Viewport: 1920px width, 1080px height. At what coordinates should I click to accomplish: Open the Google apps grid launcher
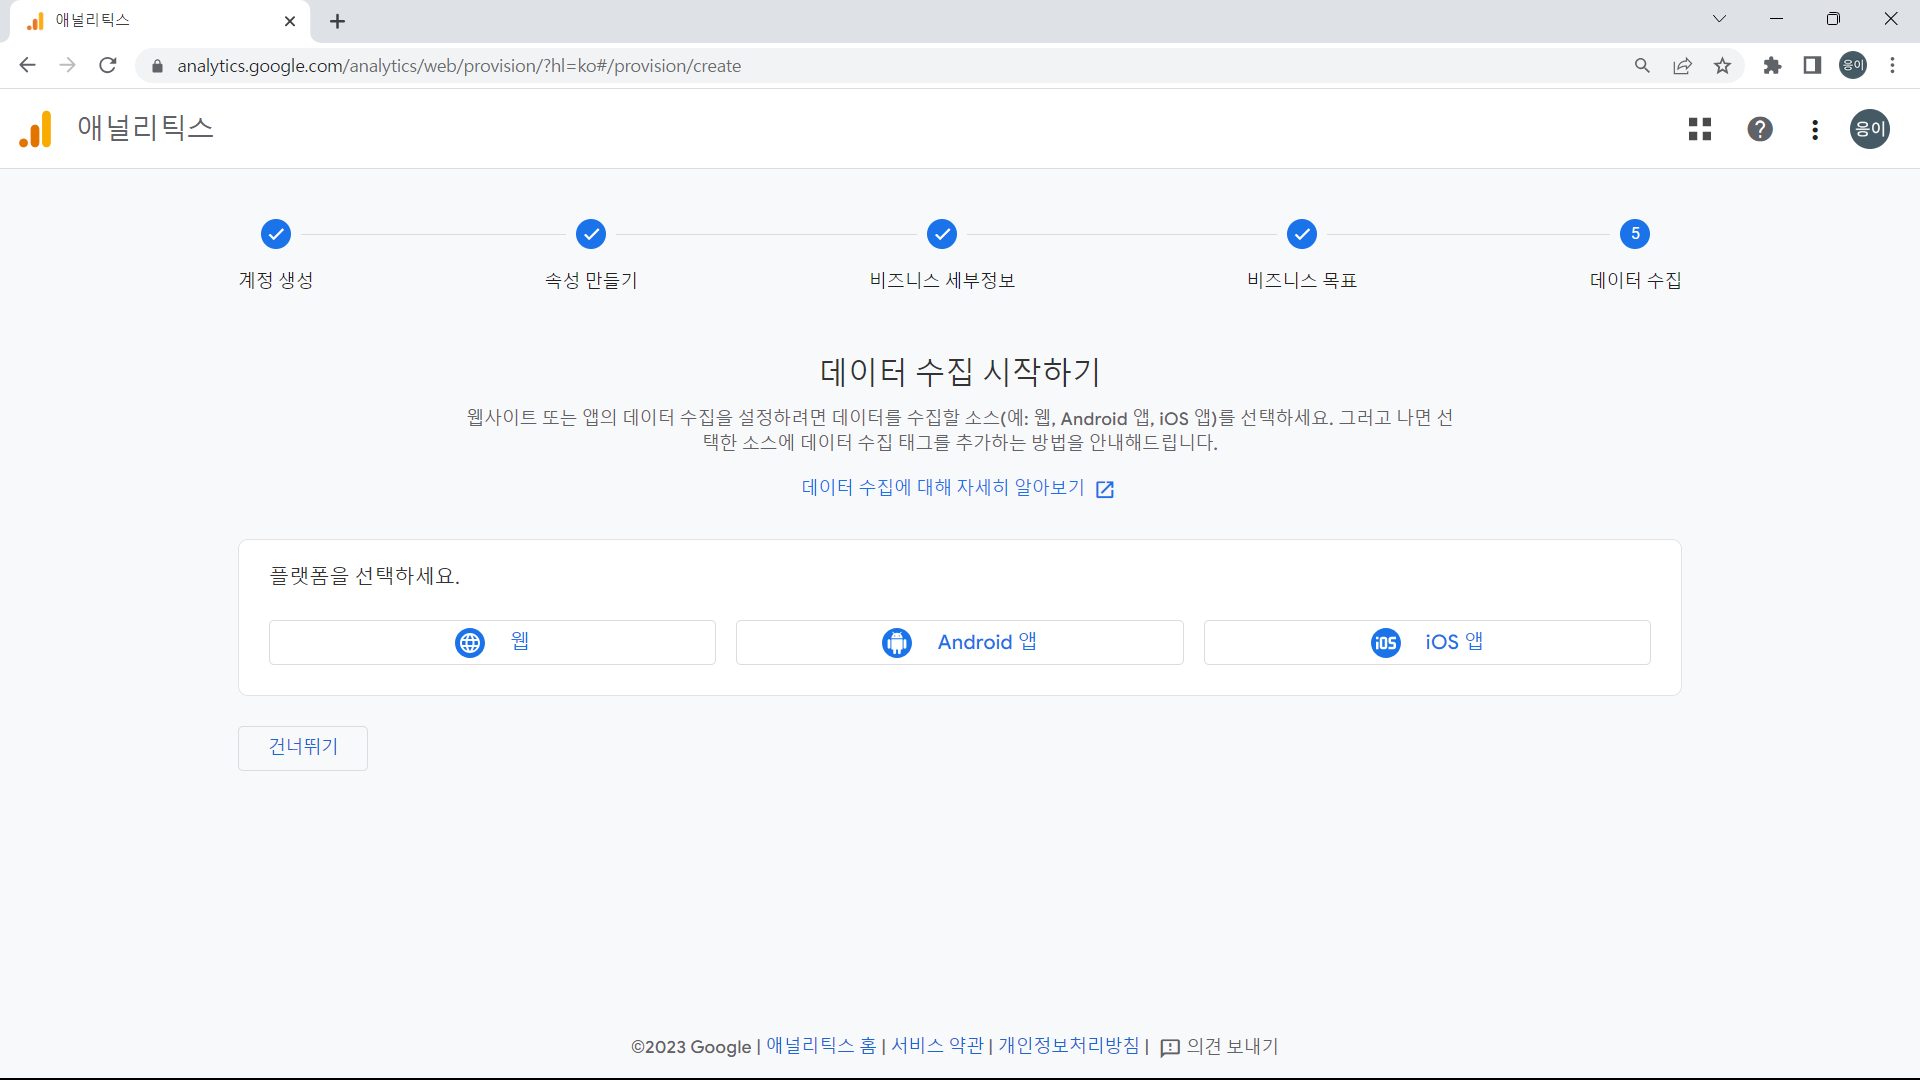1699,129
